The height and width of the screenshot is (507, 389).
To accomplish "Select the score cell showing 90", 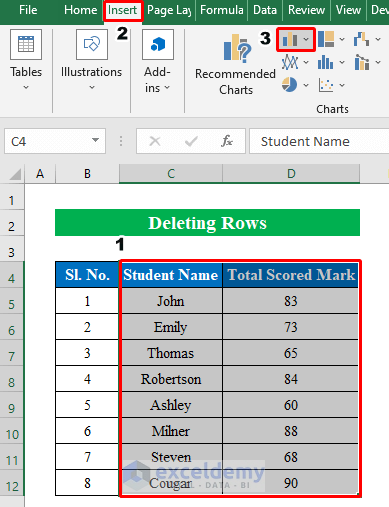I will (291, 483).
